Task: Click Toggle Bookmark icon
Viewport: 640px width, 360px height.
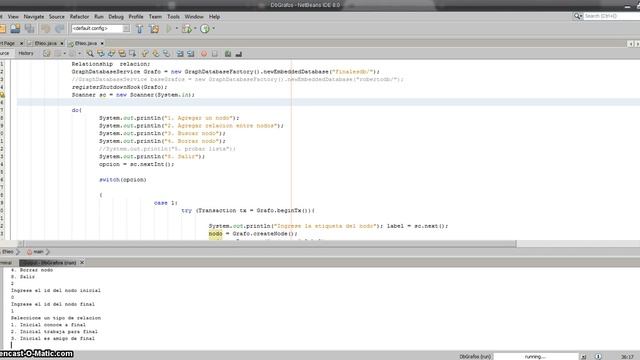Action: point(166,53)
